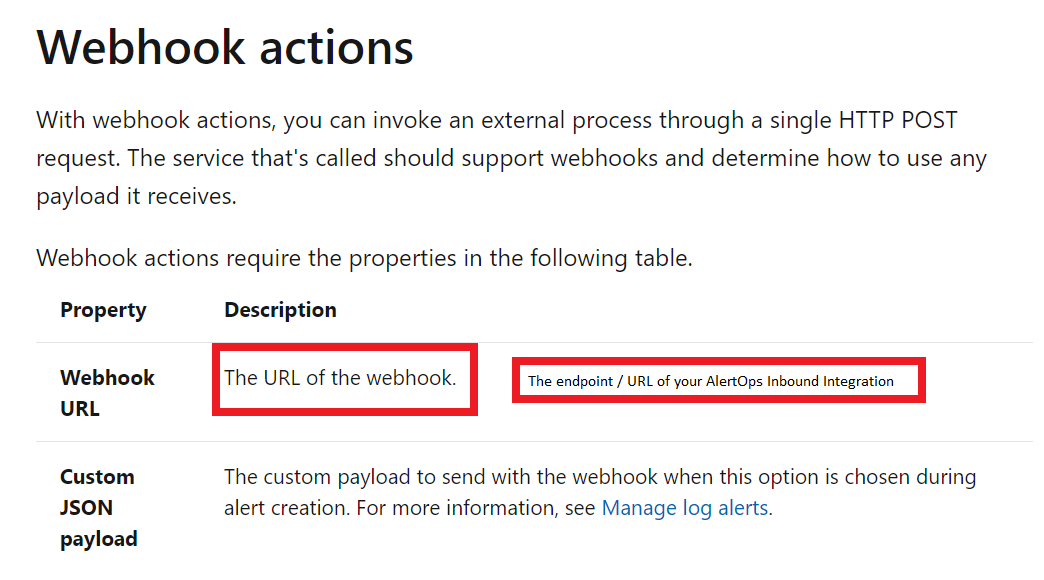Viewport: 1044px width, 580px height.
Task: Open the Manage log alerts link
Action: click(685, 508)
